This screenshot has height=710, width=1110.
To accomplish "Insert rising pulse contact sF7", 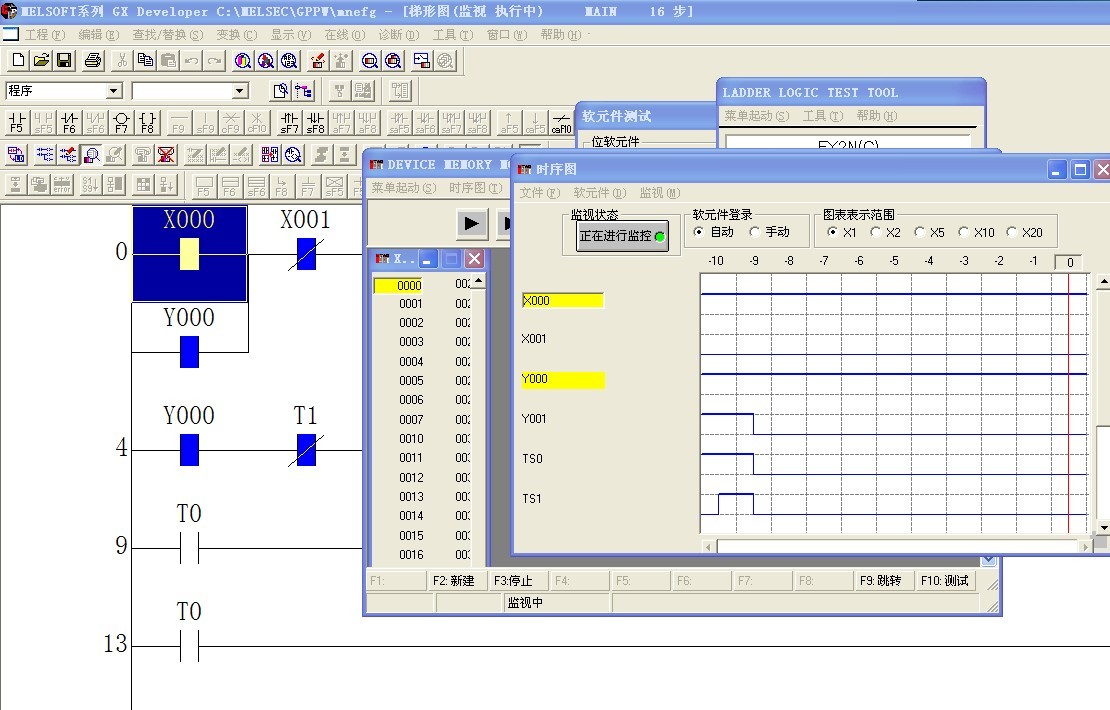I will (289, 123).
